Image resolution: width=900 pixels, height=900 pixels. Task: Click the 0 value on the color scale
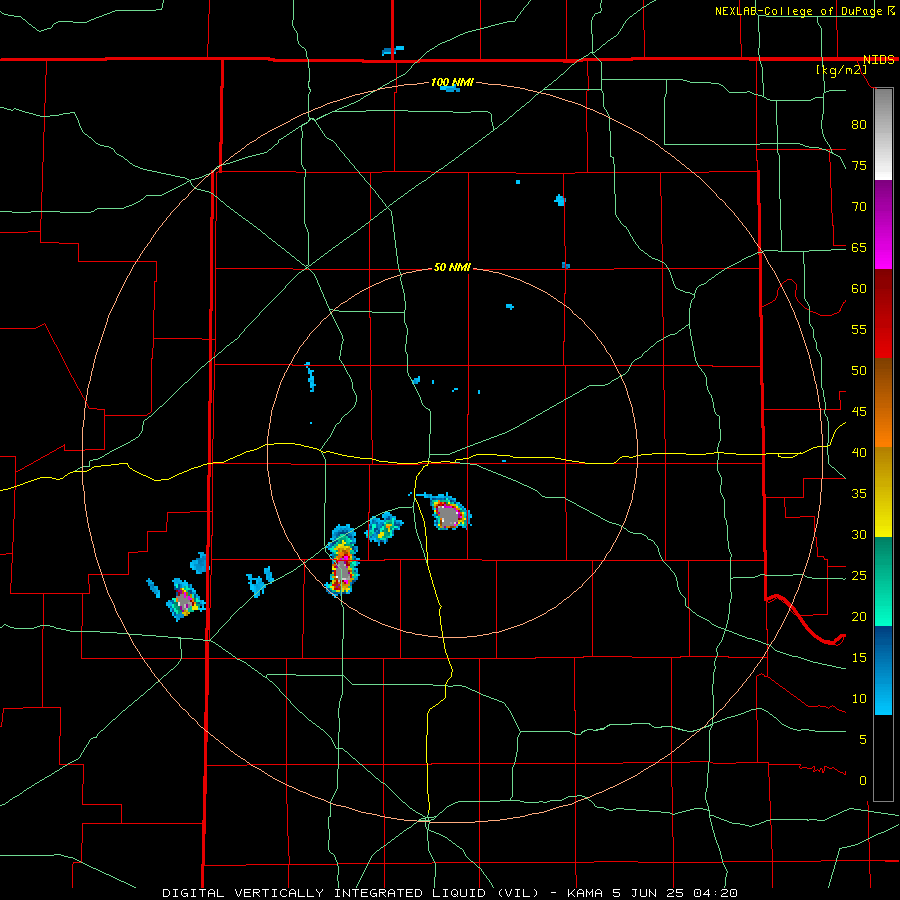point(862,781)
